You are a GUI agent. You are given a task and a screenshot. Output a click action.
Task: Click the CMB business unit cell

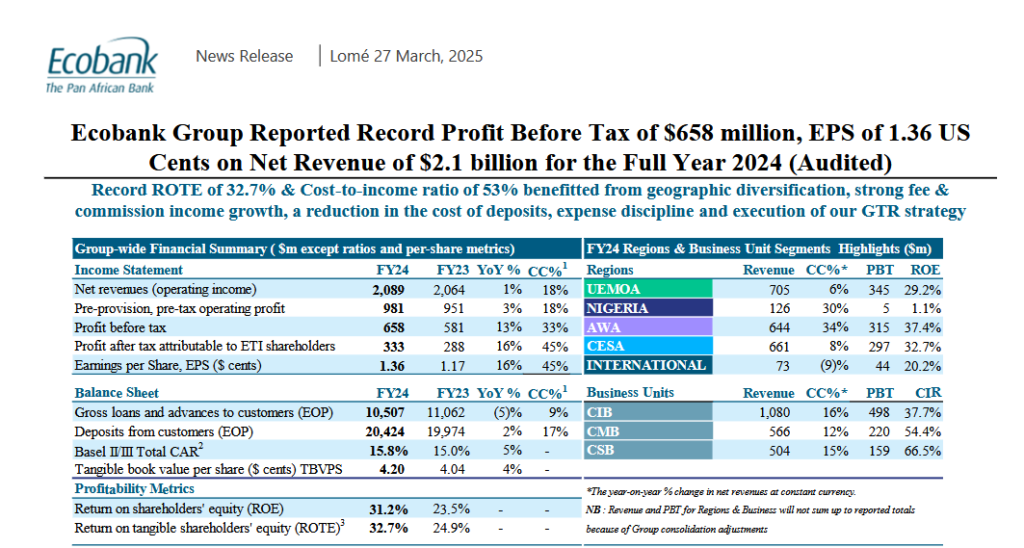[648, 431]
